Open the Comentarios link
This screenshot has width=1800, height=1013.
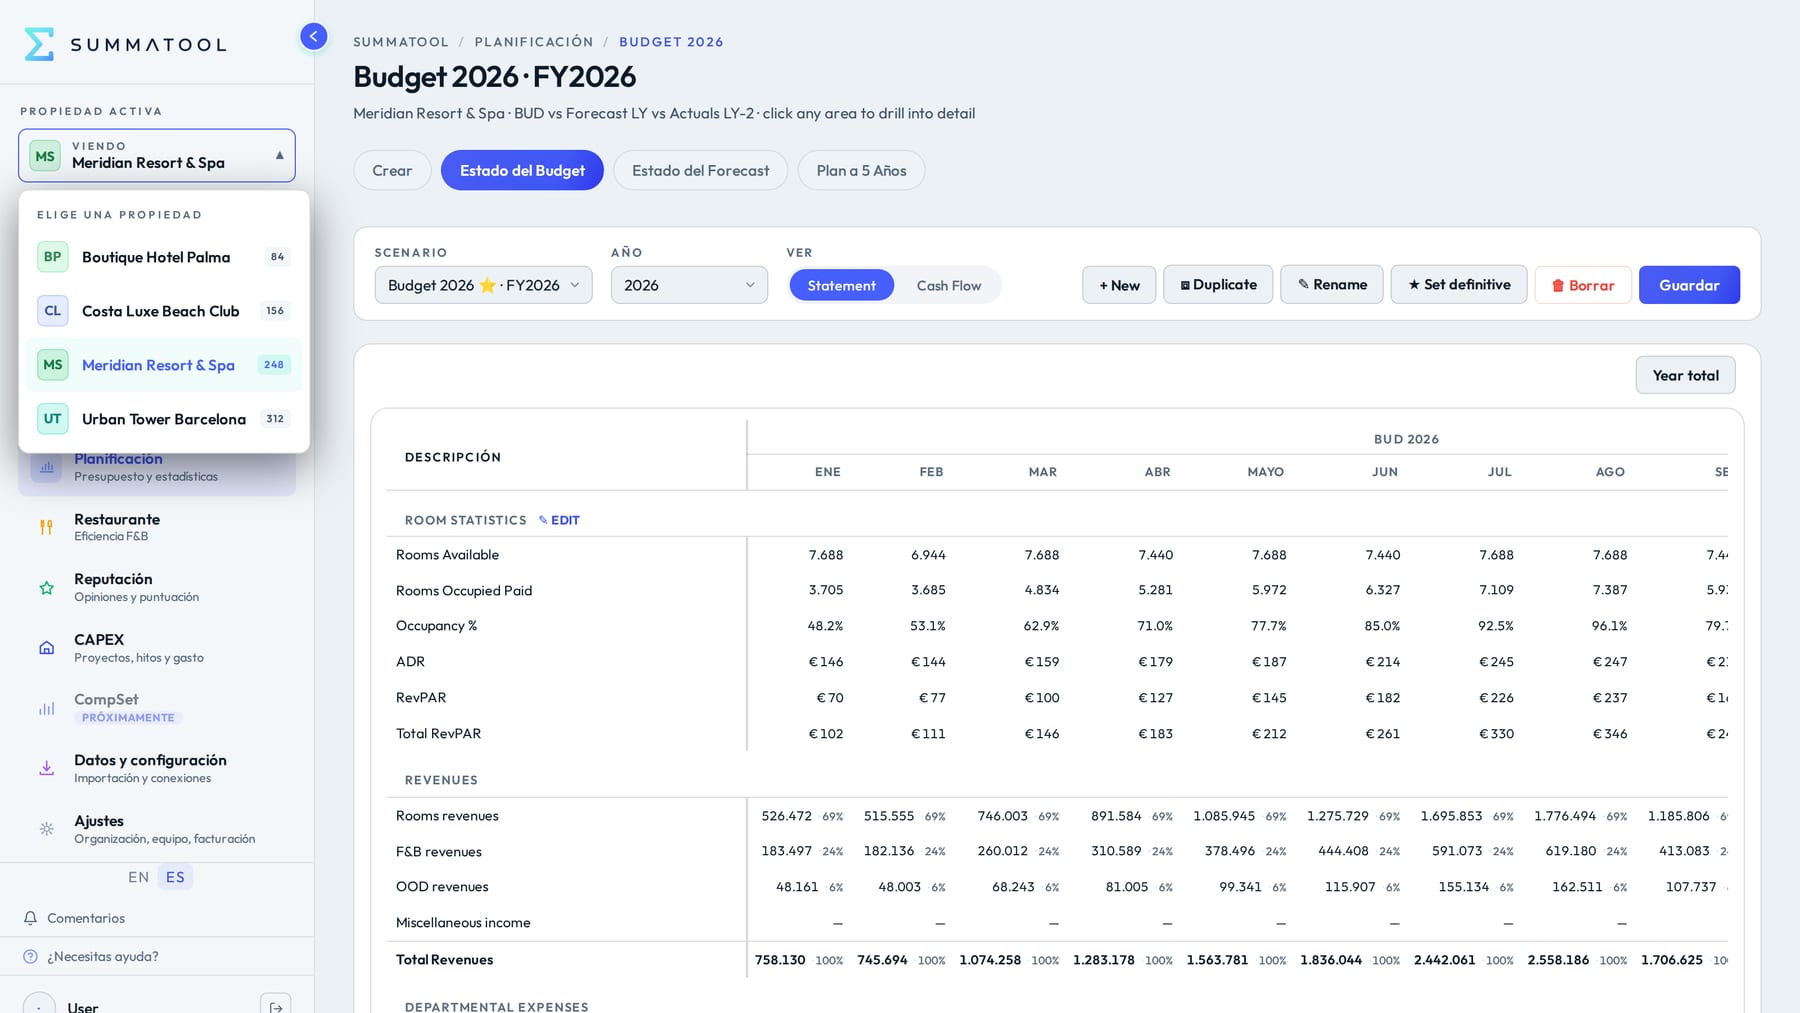click(86, 918)
